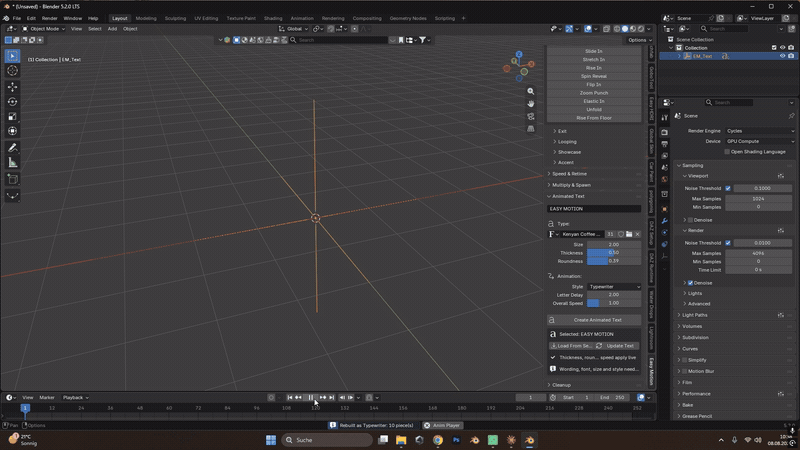Screen dimensions: 800x450
Task: Open the Device GPU Compute dropdown
Action: tap(760, 141)
